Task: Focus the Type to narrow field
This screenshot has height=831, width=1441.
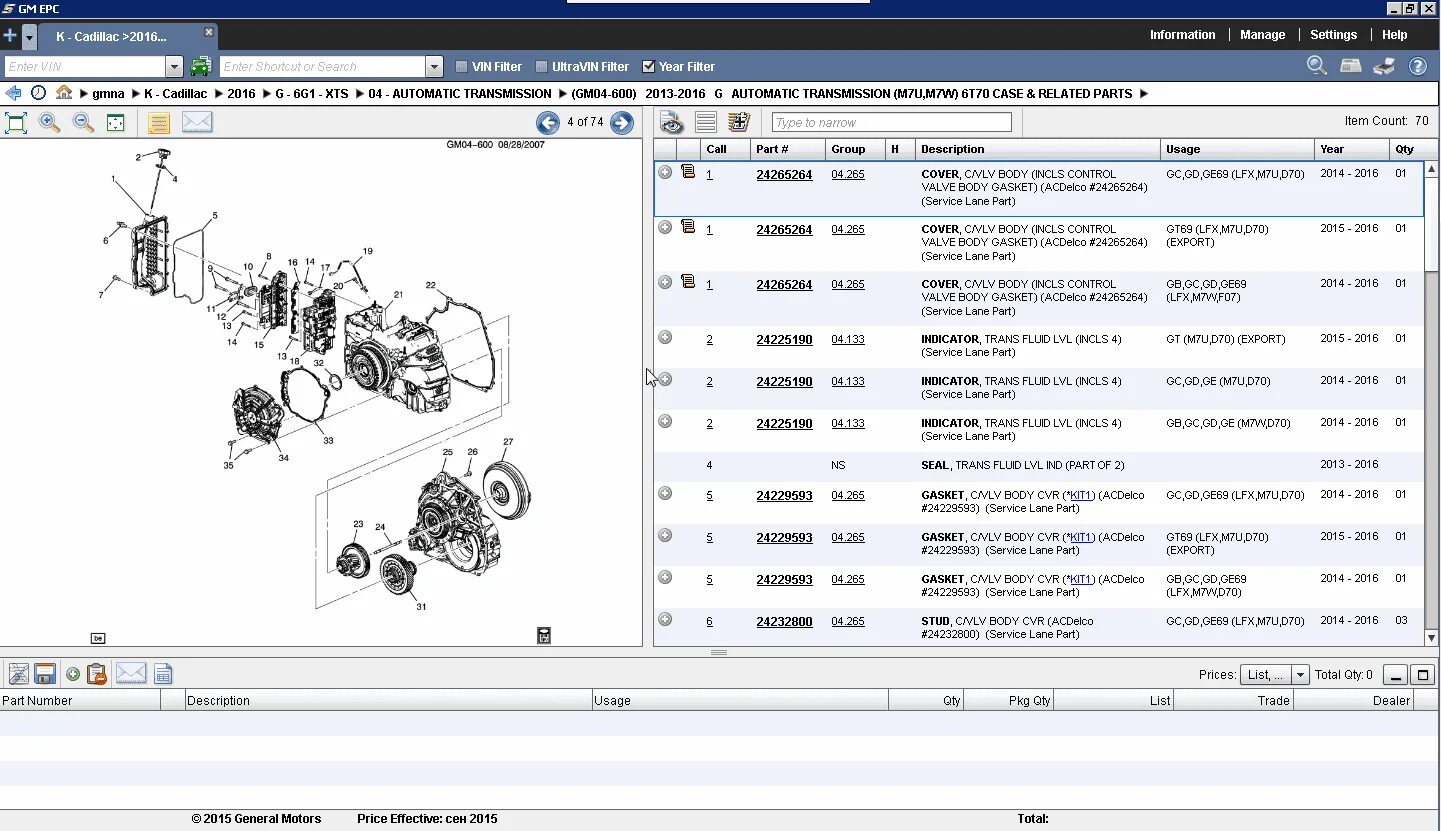Action: 891,123
